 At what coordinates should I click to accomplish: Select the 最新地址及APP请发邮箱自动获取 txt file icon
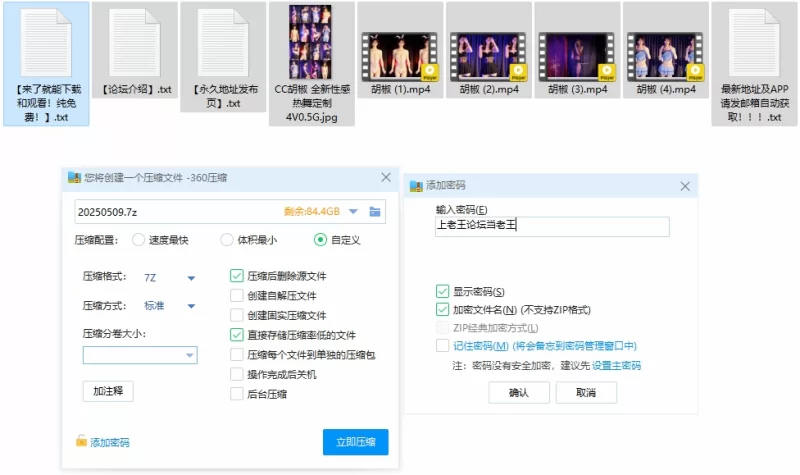tap(755, 43)
